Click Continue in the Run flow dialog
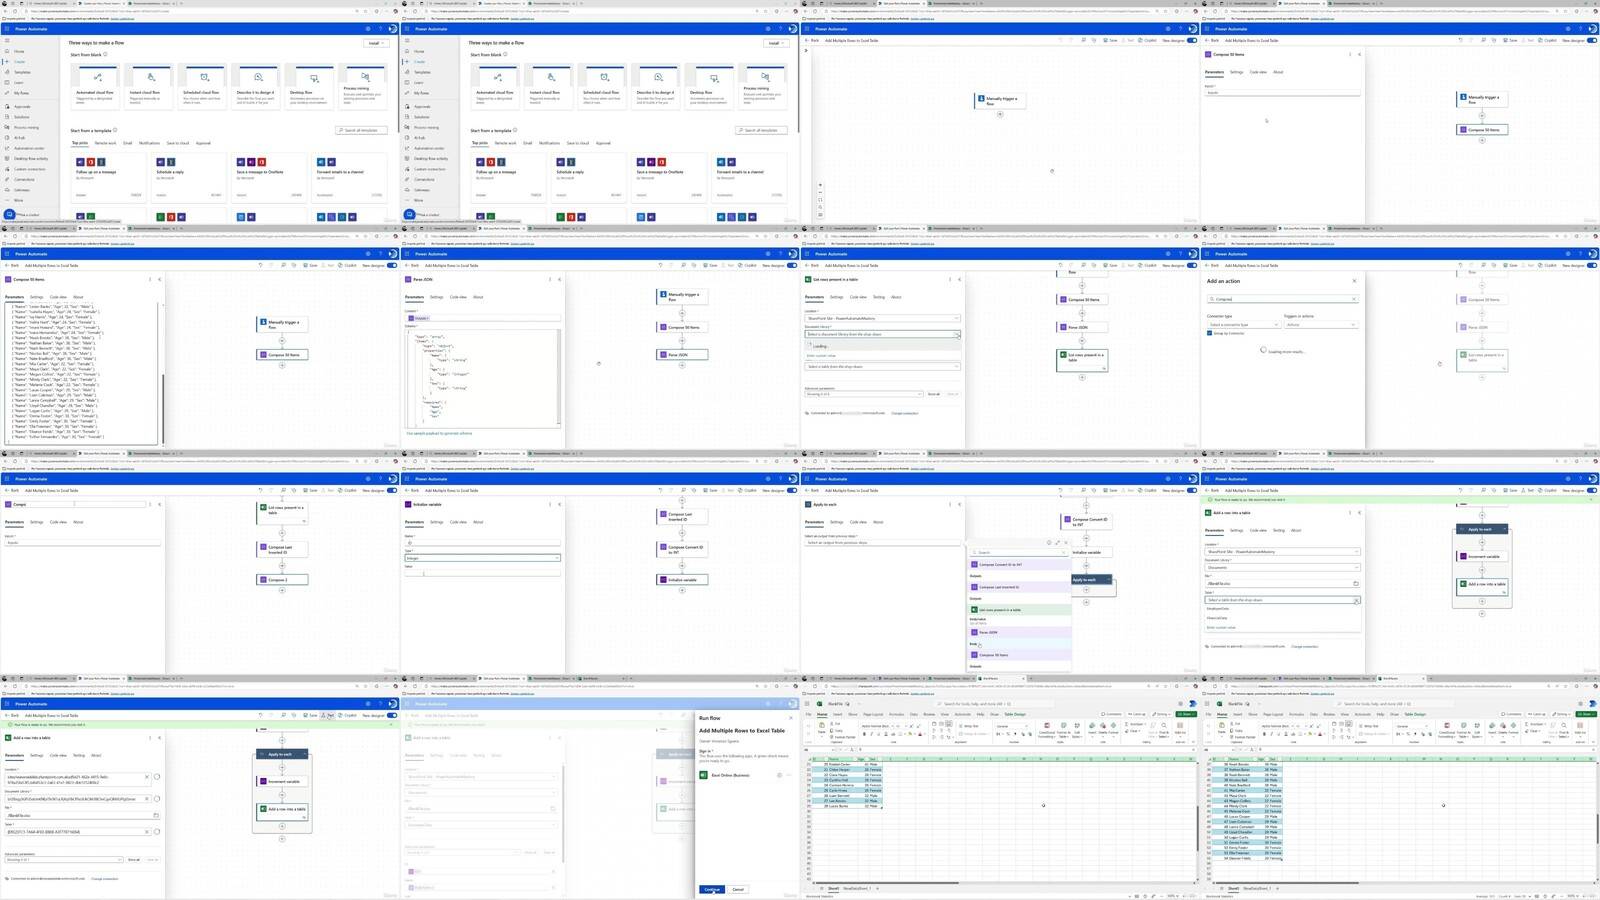This screenshot has width=1600, height=900. [711, 889]
